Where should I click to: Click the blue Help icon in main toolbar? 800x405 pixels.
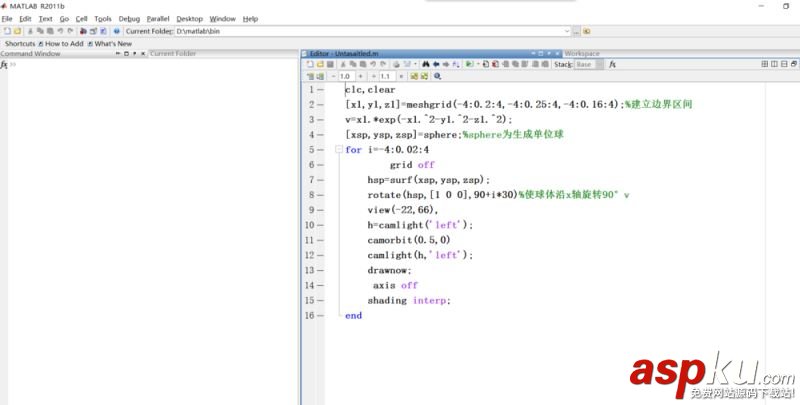[116, 31]
